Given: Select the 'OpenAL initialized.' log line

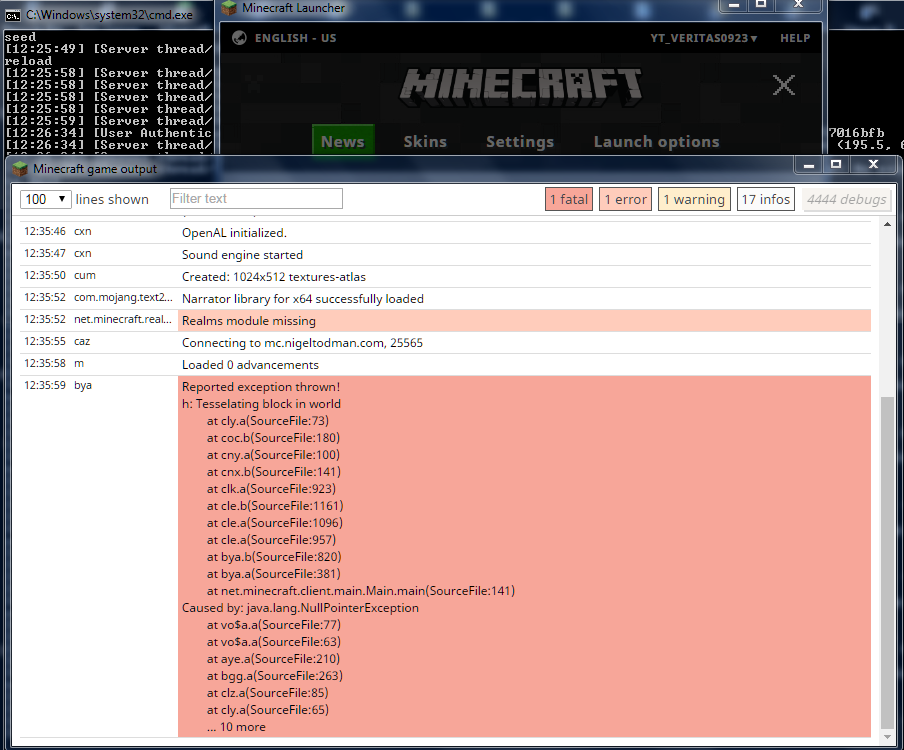Looking at the screenshot, I should 445,232.
